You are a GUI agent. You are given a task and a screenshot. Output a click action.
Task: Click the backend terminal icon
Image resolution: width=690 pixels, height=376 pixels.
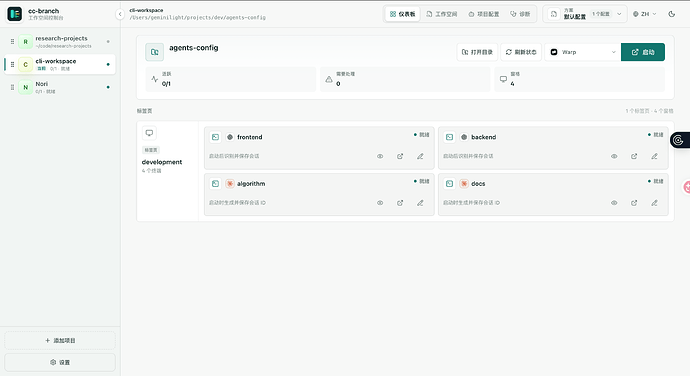point(449,137)
